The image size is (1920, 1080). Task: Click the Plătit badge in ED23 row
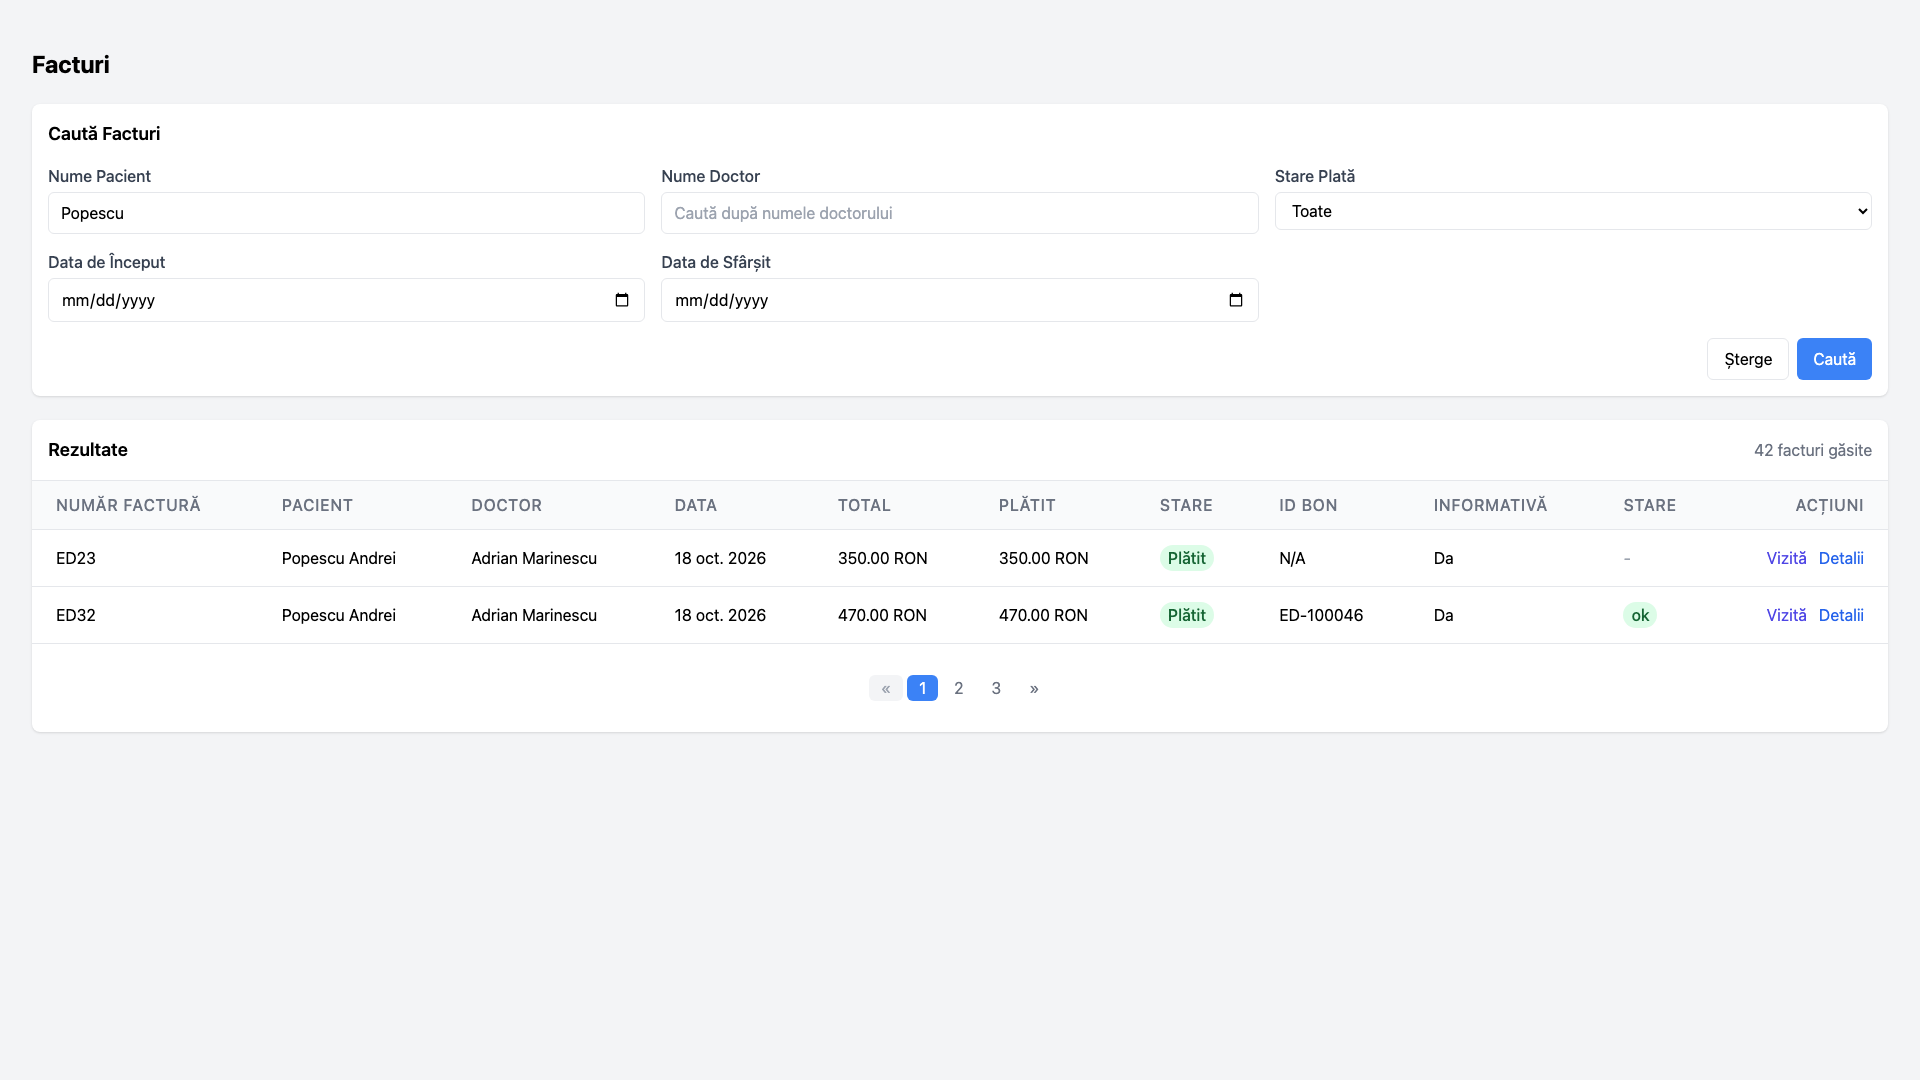coord(1186,558)
